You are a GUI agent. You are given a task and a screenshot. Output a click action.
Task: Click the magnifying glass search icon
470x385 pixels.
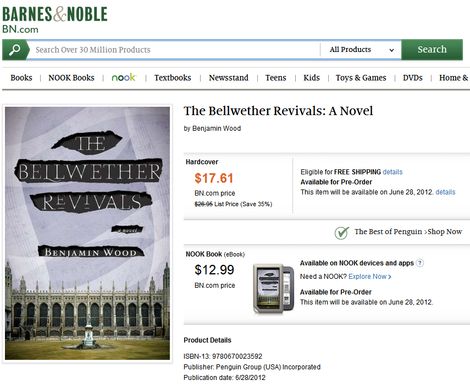(x=14, y=50)
